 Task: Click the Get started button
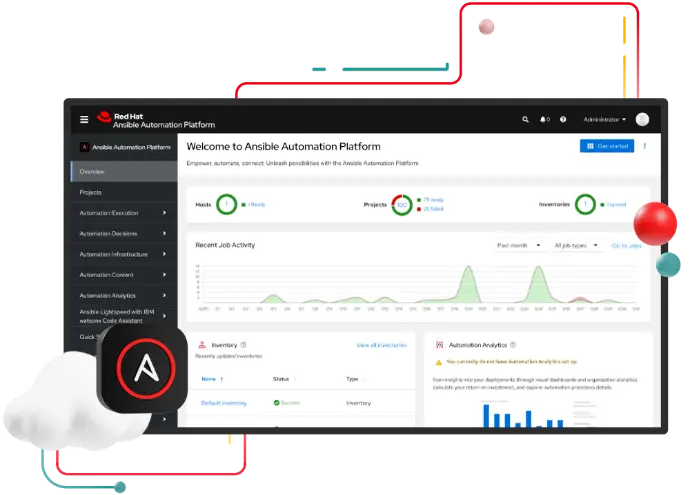(x=607, y=146)
